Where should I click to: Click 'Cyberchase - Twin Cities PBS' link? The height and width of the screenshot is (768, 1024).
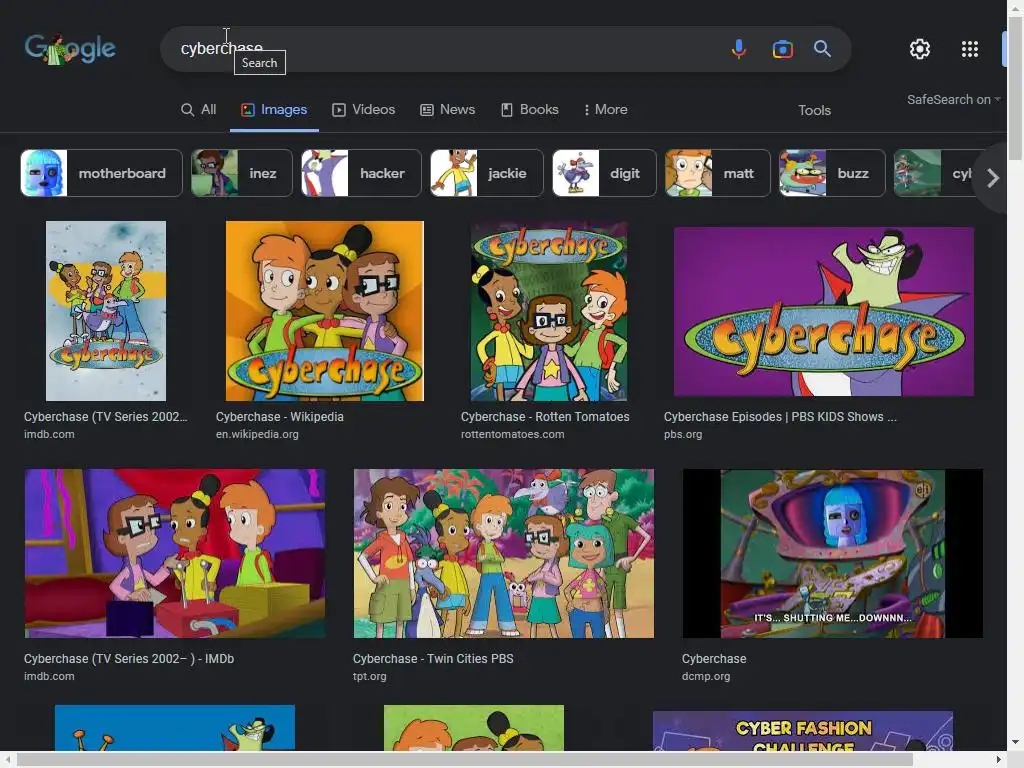(433, 659)
